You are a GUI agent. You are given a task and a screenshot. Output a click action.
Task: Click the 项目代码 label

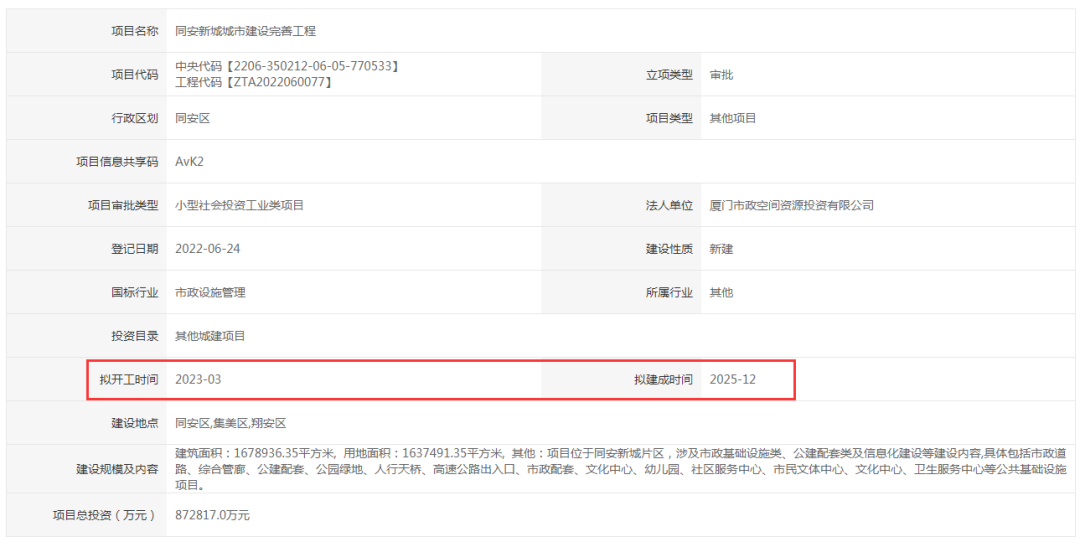click(x=135, y=74)
